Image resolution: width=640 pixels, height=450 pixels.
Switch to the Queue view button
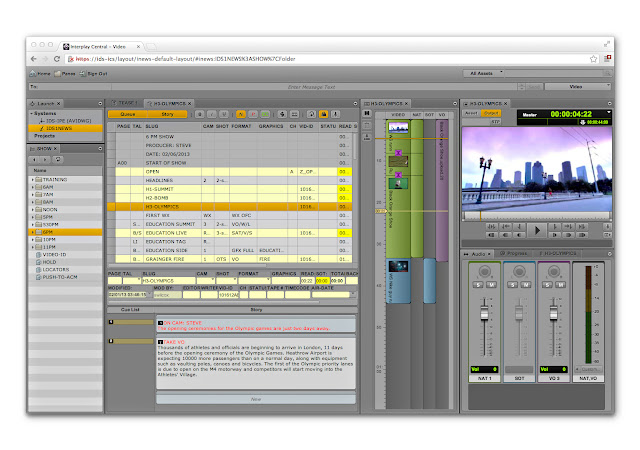coord(128,114)
